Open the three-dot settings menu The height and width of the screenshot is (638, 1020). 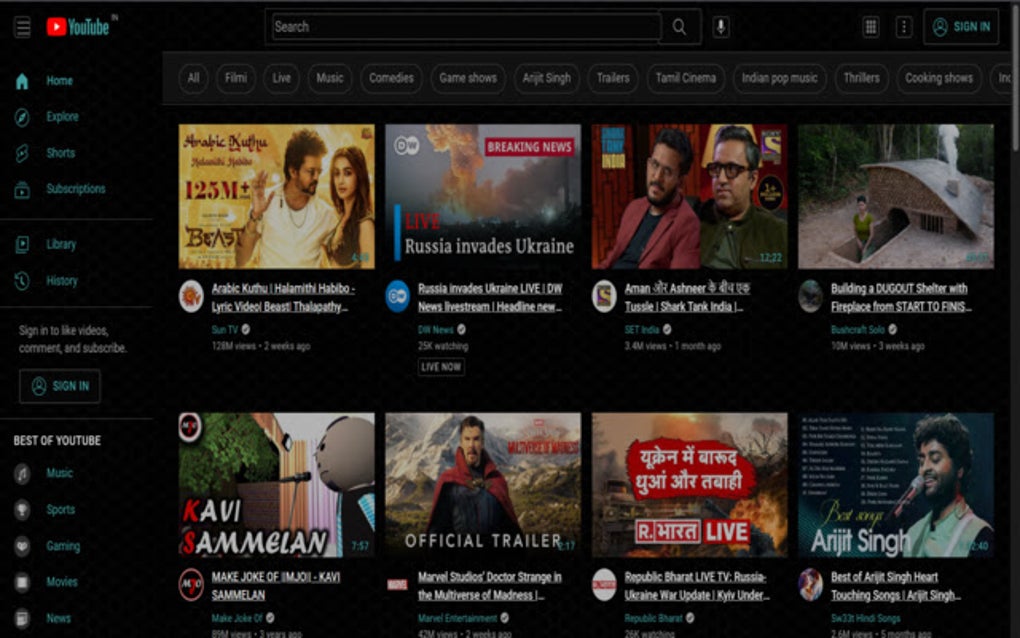(x=904, y=27)
